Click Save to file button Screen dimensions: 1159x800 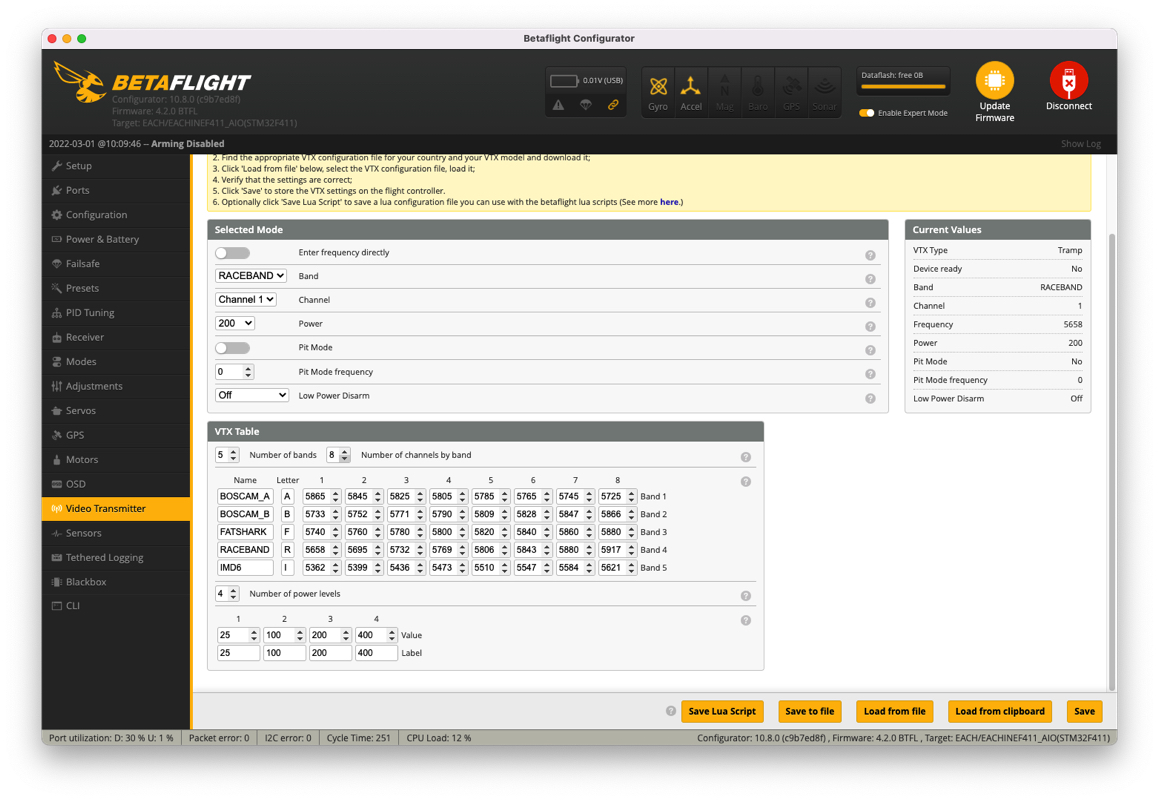coord(809,711)
